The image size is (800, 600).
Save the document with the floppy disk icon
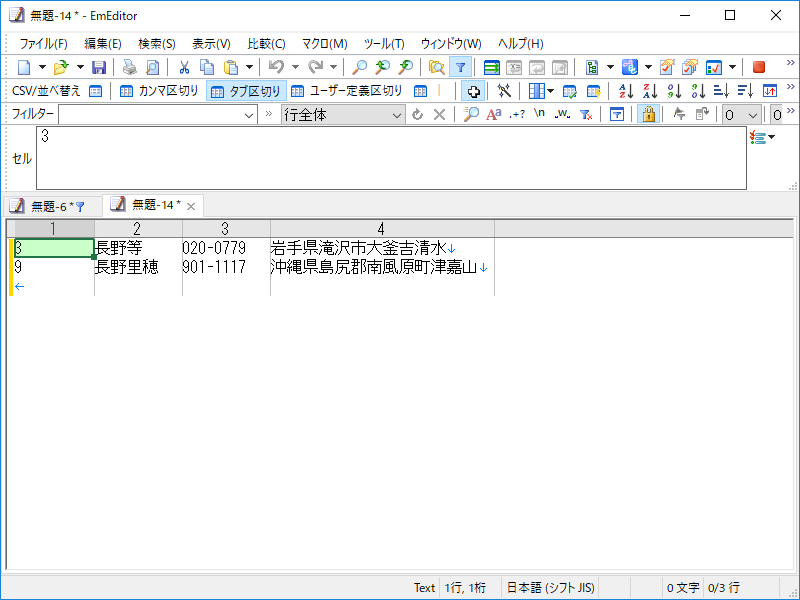pos(98,67)
